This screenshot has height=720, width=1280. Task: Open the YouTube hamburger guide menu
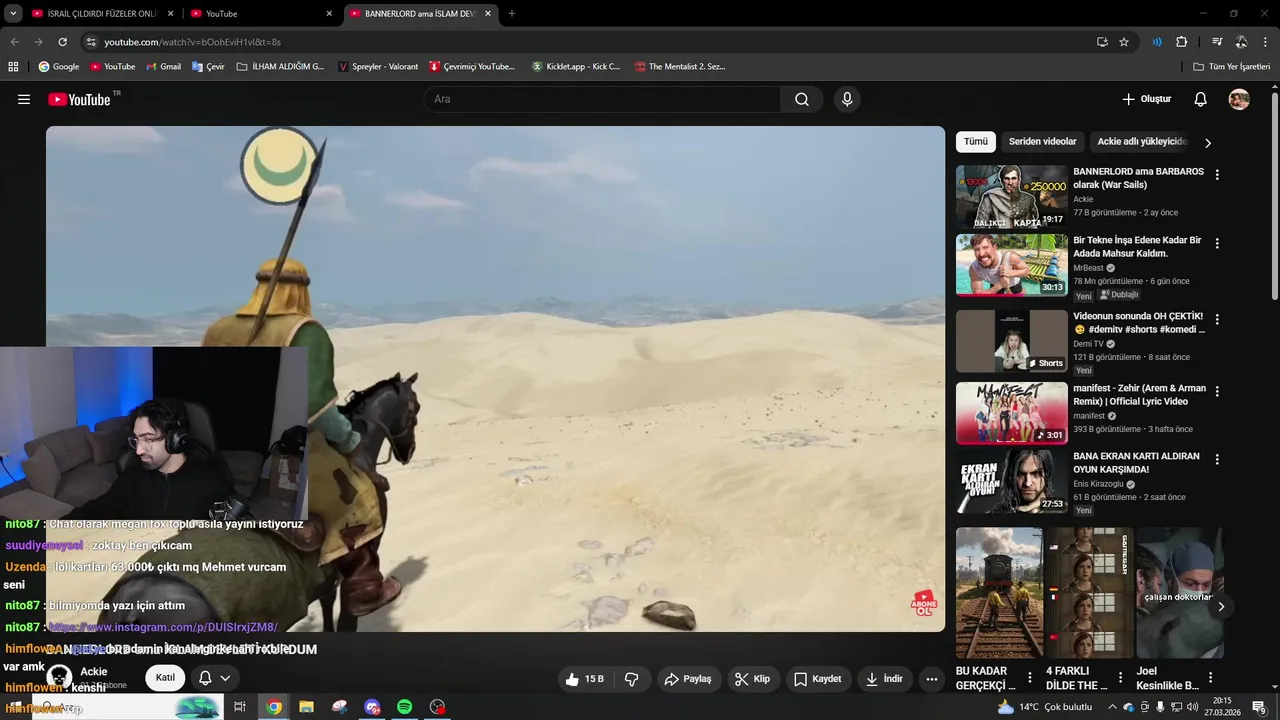(24, 99)
